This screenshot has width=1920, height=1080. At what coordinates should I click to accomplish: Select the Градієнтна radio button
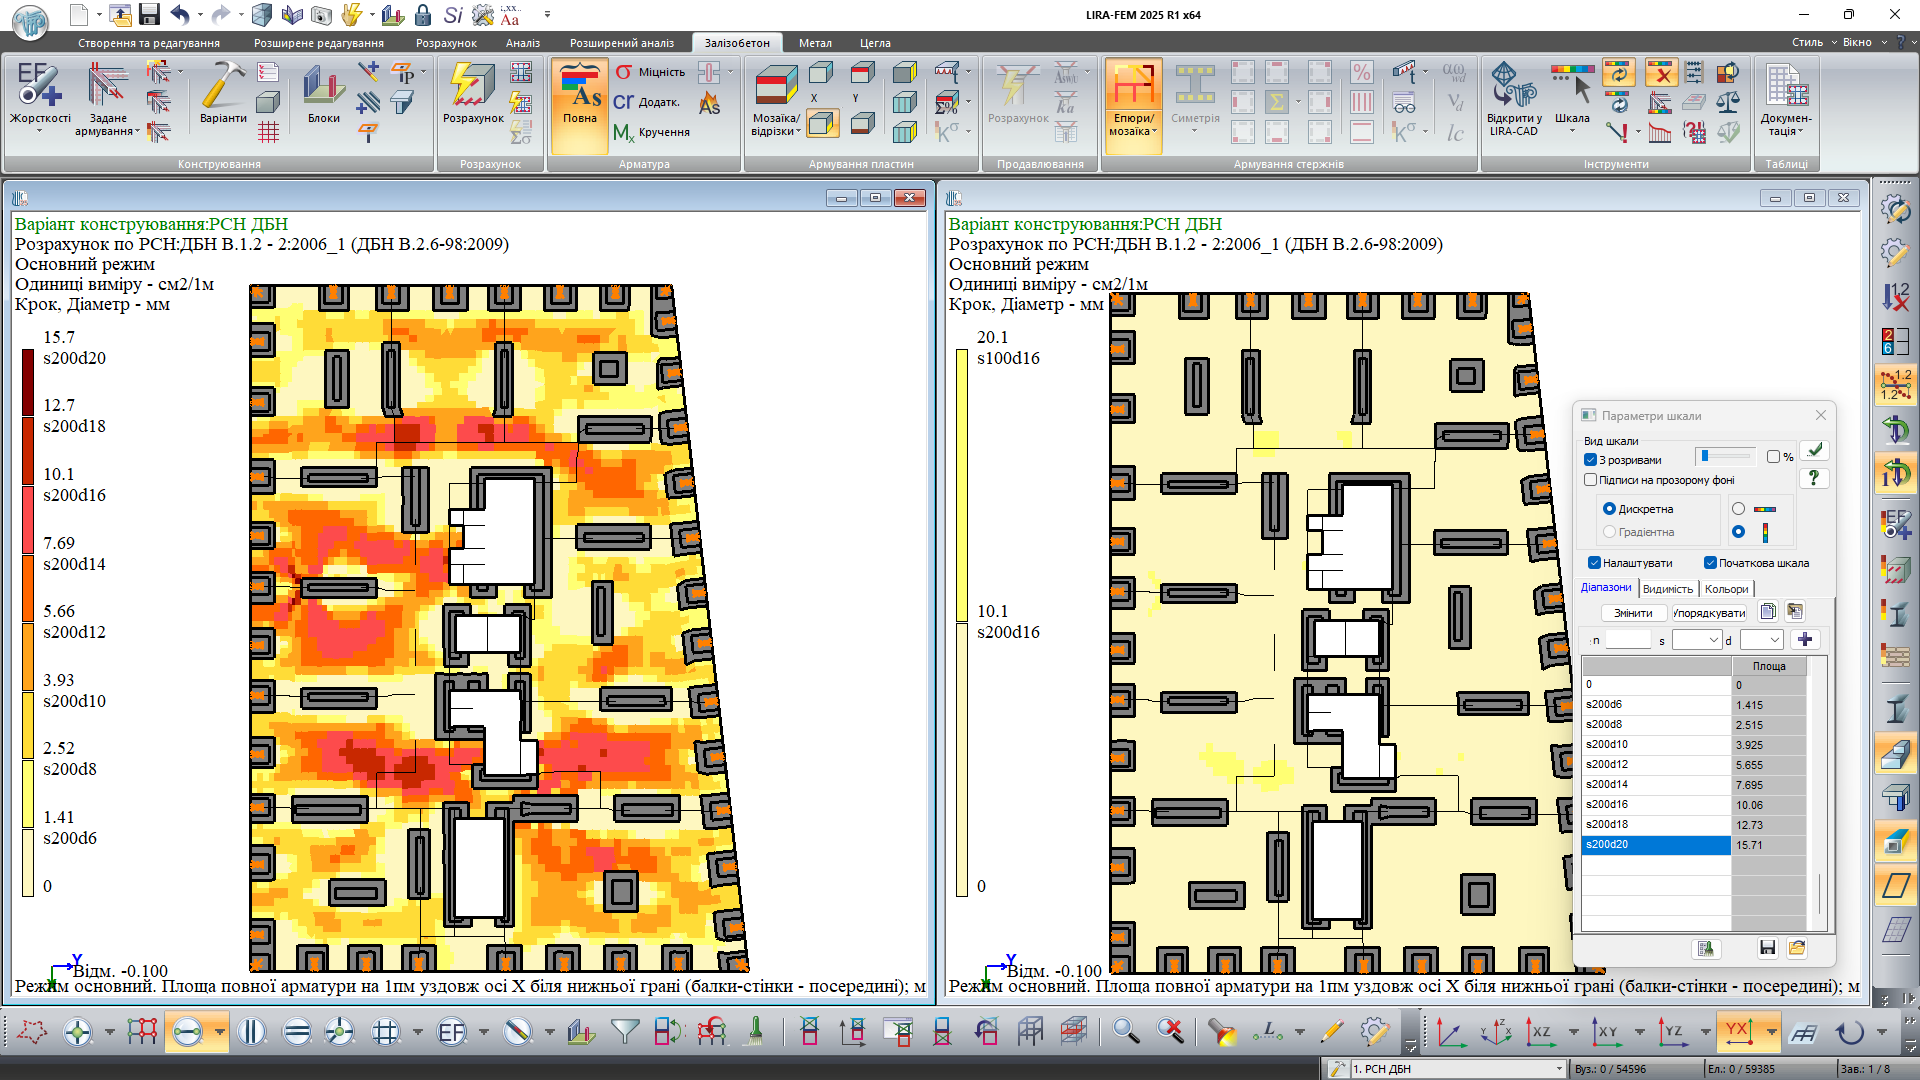click(1609, 532)
